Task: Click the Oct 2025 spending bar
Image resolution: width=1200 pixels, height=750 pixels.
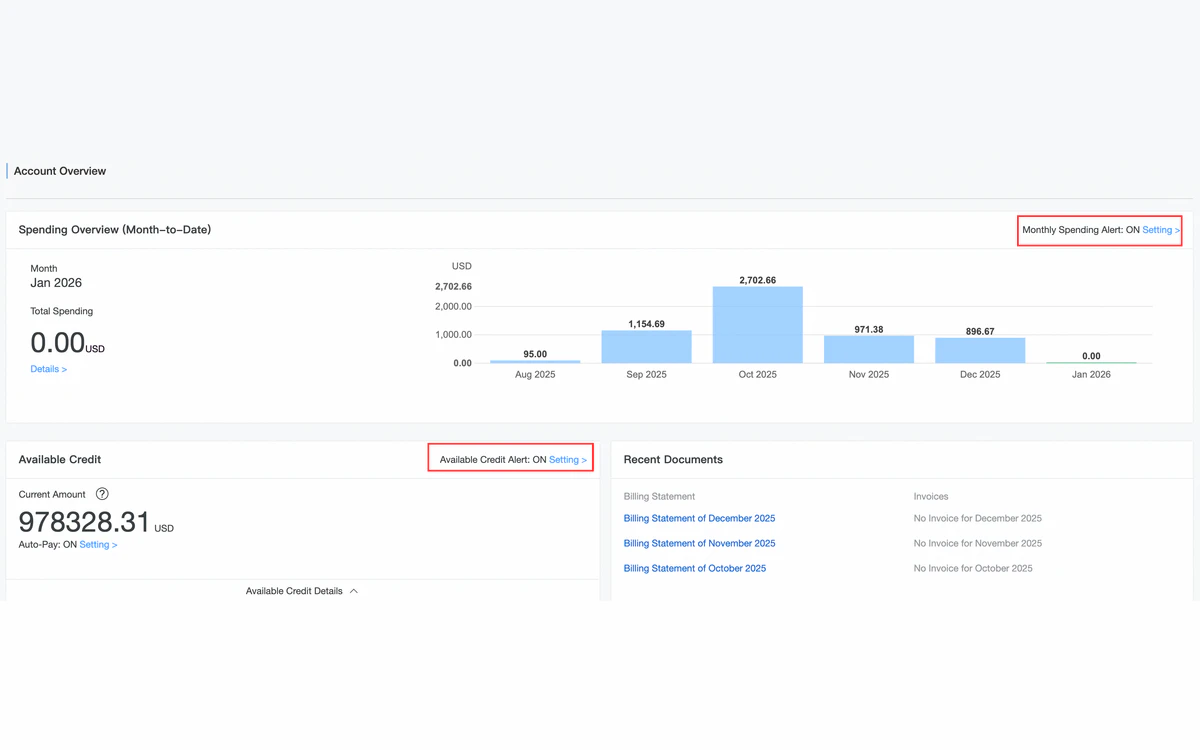Action: (x=758, y=325)
